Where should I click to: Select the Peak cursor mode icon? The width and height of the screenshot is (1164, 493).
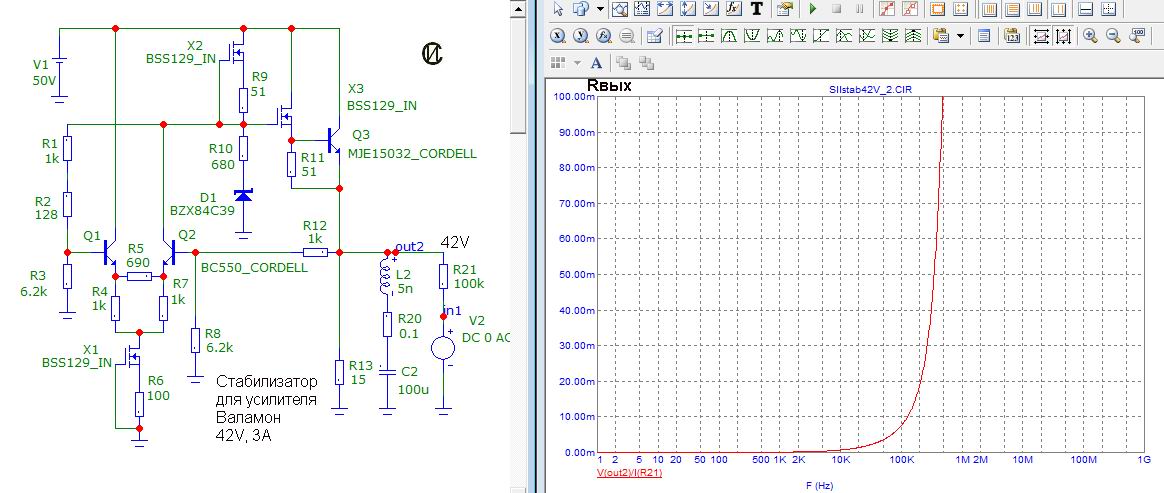[x=730, y=36]
